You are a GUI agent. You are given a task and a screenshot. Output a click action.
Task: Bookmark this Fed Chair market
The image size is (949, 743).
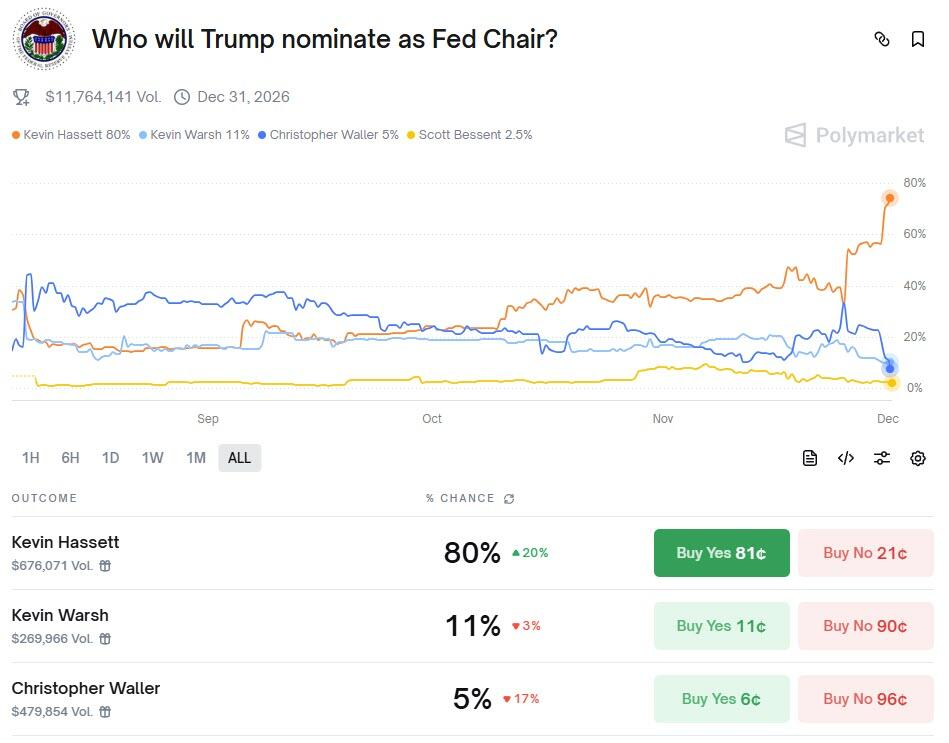[917, 39]
